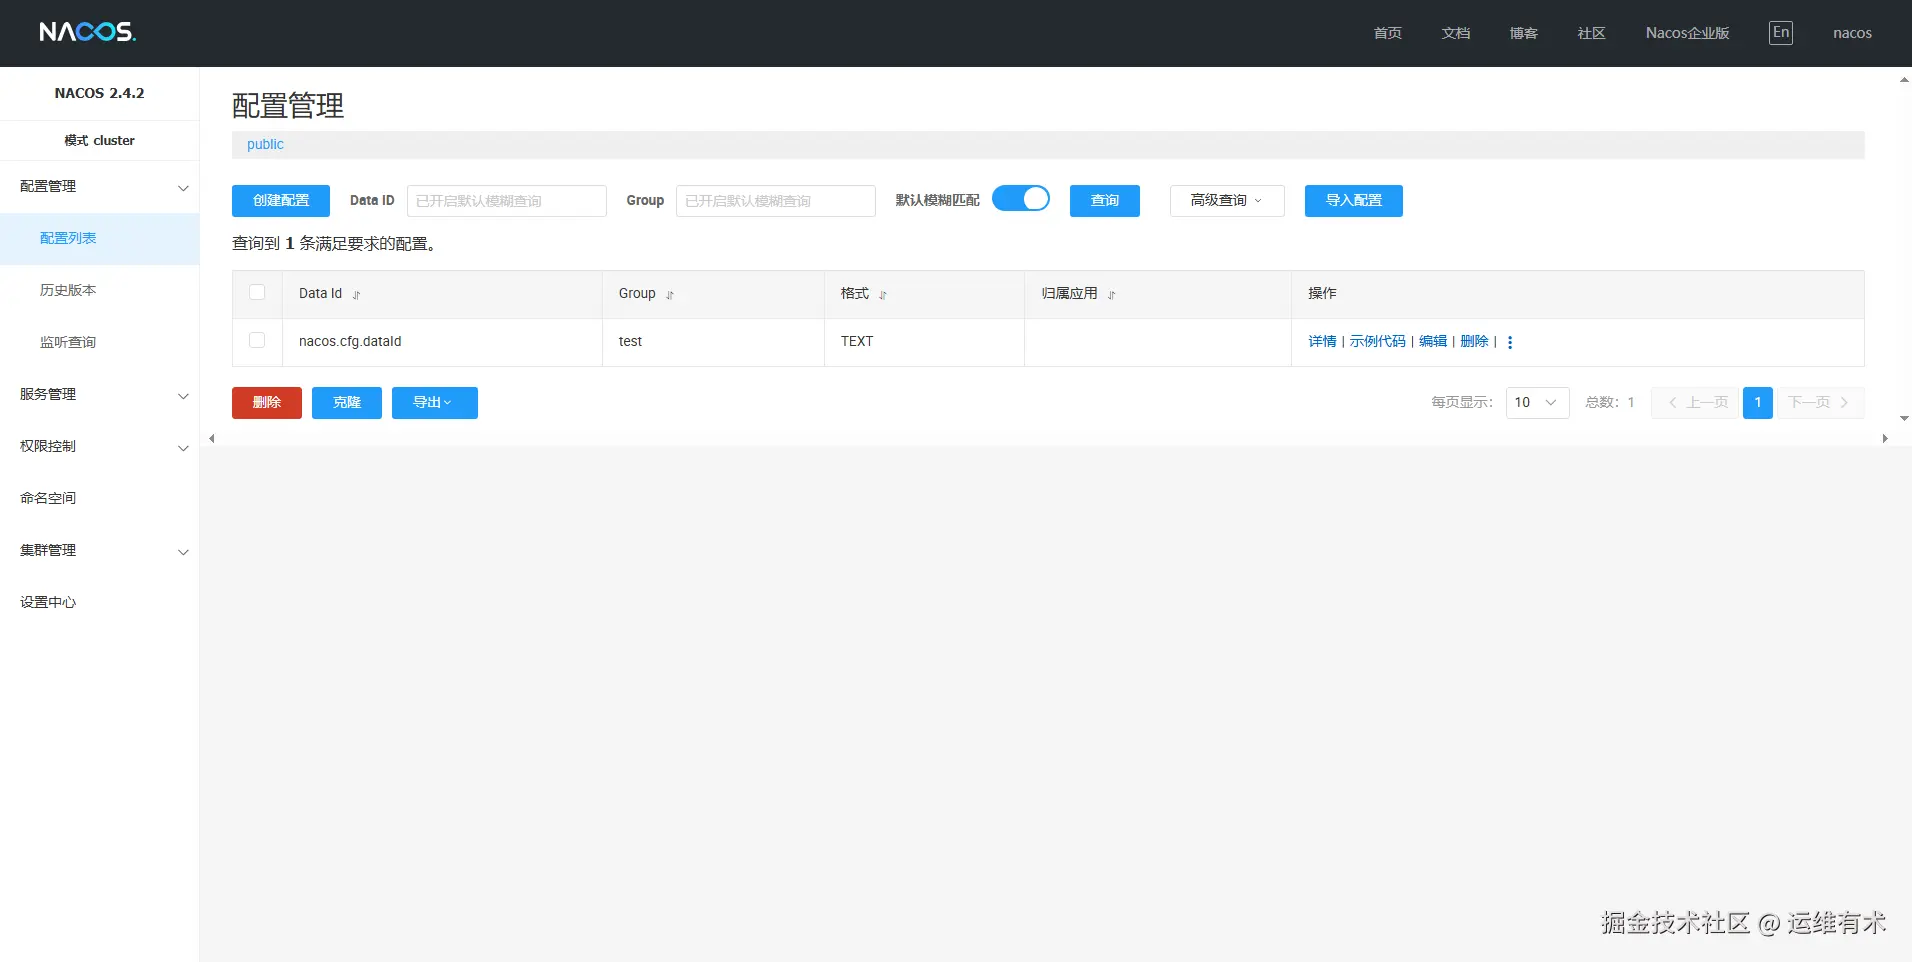Select all configurations via header checkbox
This screenshot has height=962, width=1912.
(x=257, y=292)
